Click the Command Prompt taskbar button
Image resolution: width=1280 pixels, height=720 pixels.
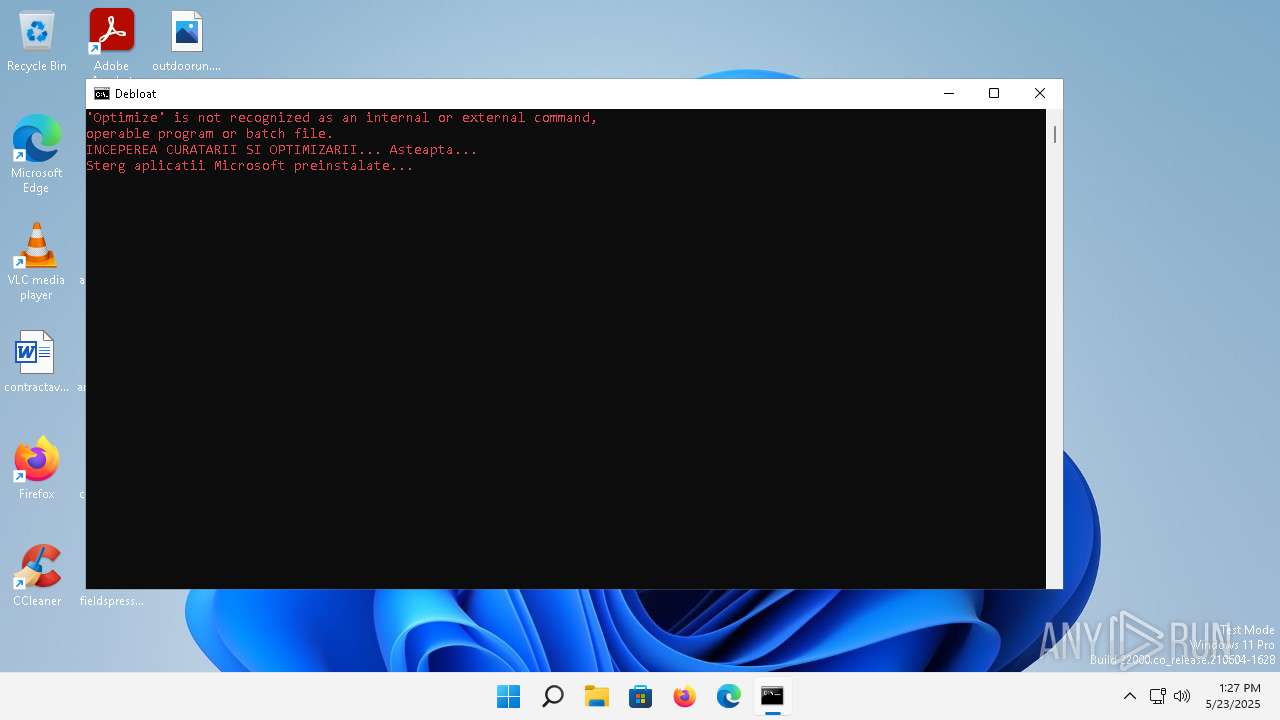773,696
